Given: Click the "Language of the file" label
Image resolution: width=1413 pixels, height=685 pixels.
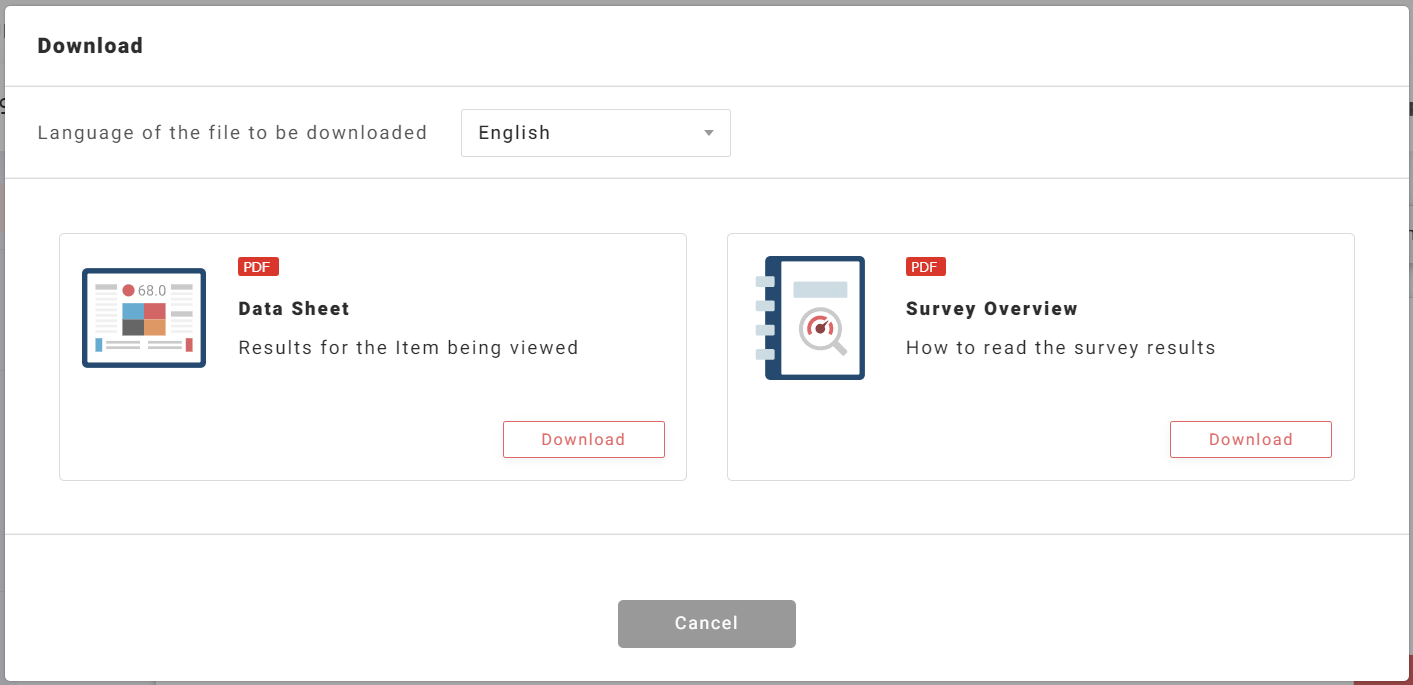Looking at the screenshot, I should [232, 133].
